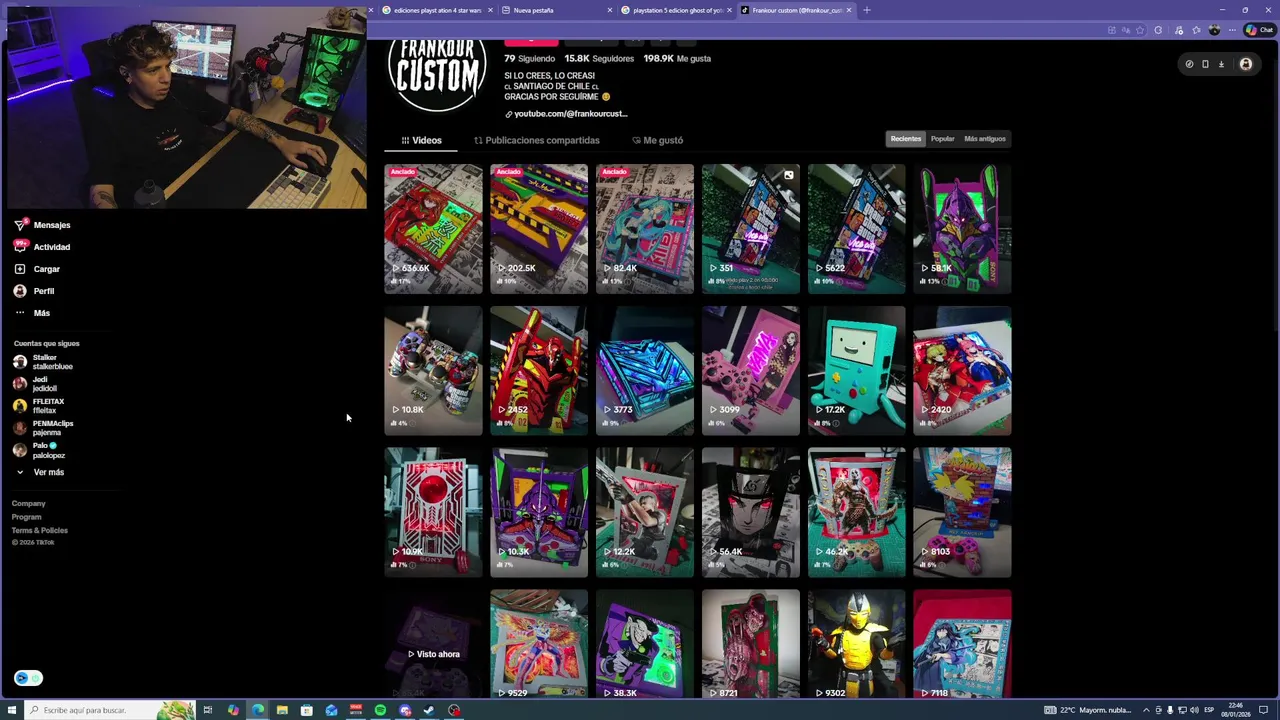1280x720 pixels.
Task: Open the TikTok account avatar menu
Action: click(1245, 64)
